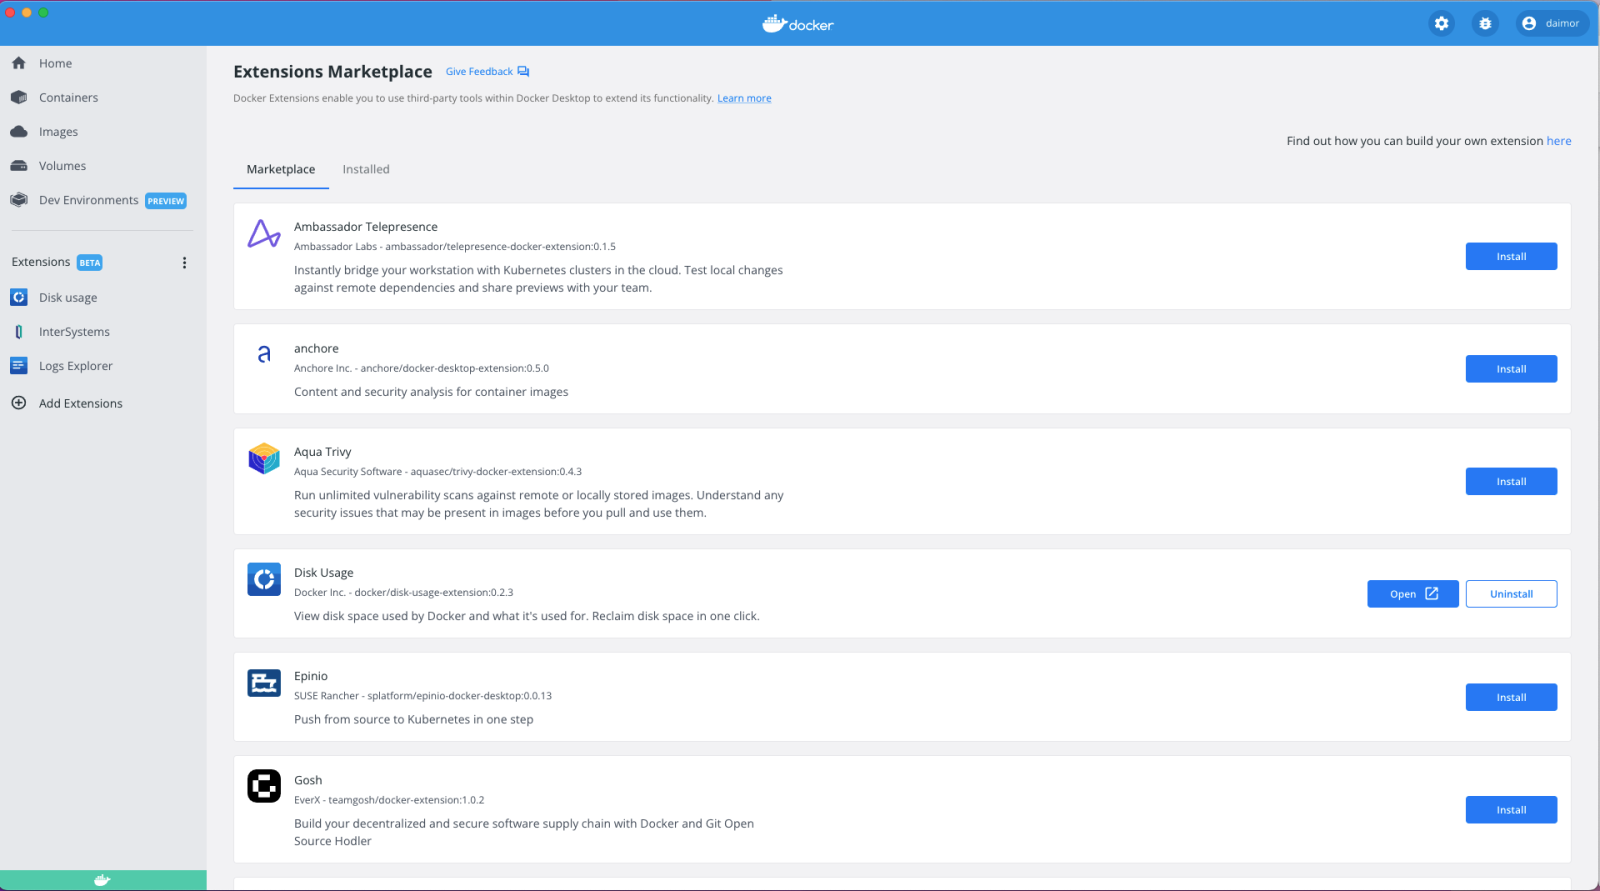Viewport: 1600px width, 891px height.
Task: Click the Disk Usage card icon
Action: pyautogui.click(x=264, y=579)
